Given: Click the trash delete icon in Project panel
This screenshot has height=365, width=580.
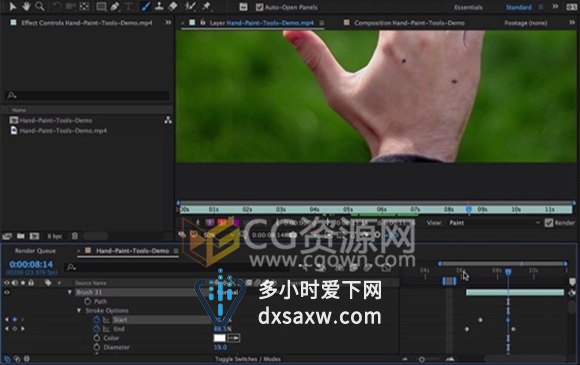Looking at the screenshot, I should (75, 236).
